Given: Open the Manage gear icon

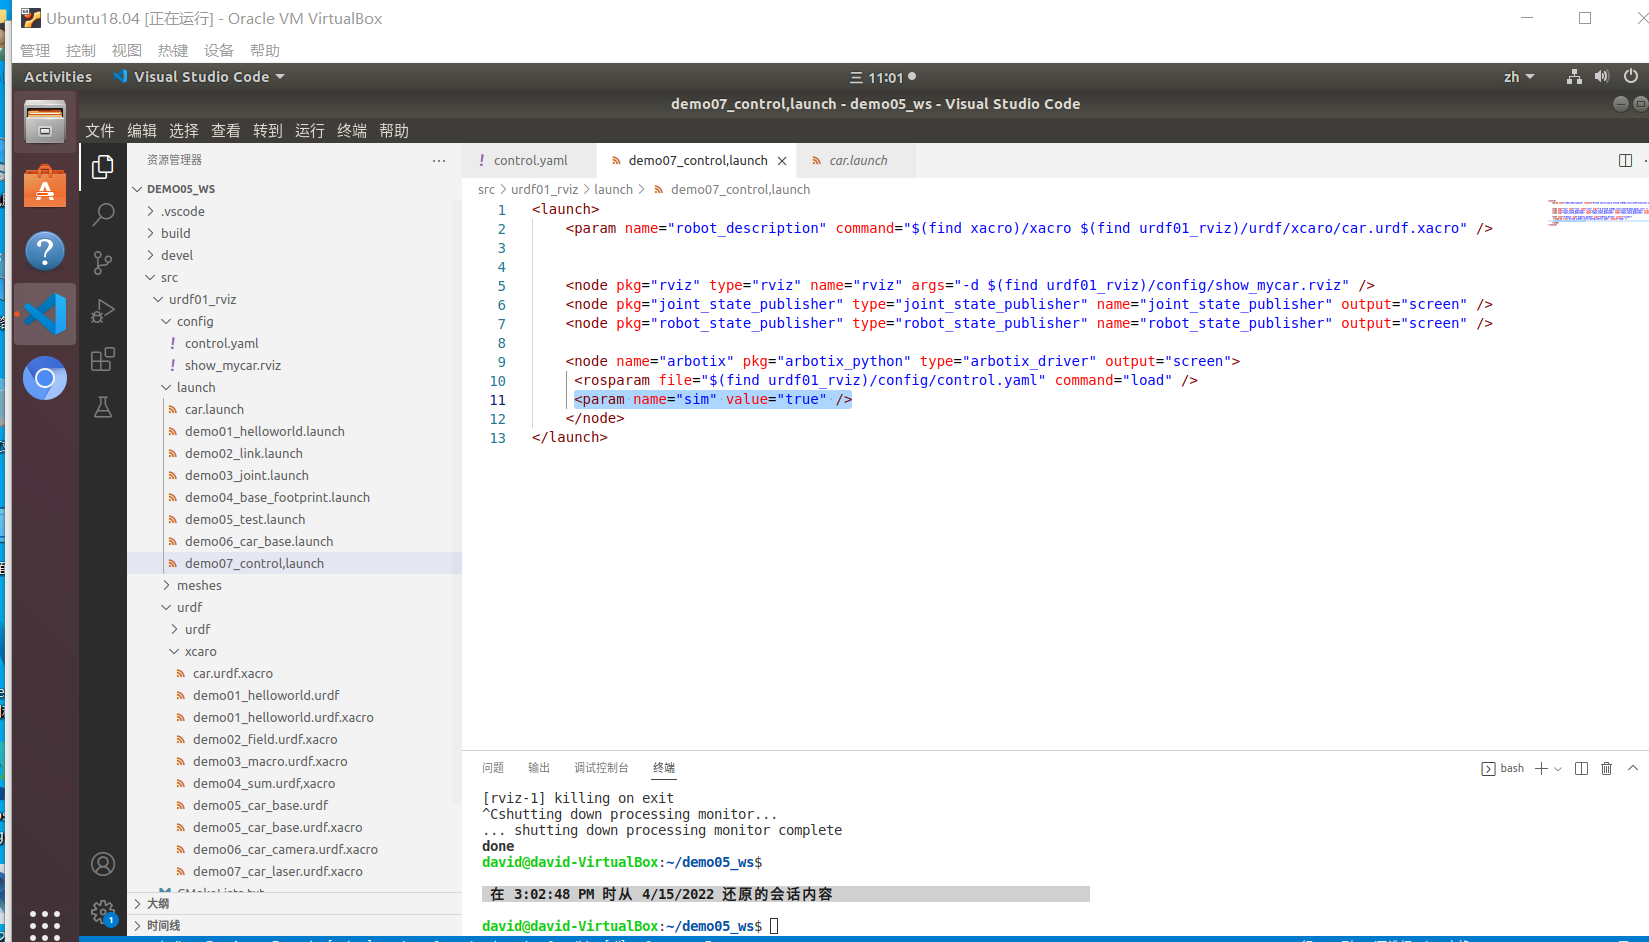Looking at the screenshot, I should pos(103,912).
